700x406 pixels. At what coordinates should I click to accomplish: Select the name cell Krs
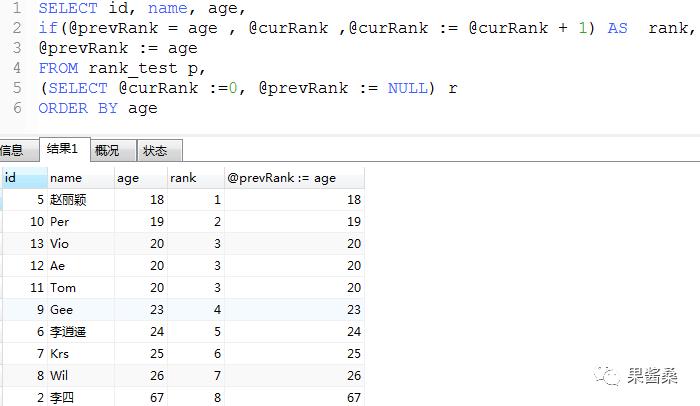click(x=81, y=354)
